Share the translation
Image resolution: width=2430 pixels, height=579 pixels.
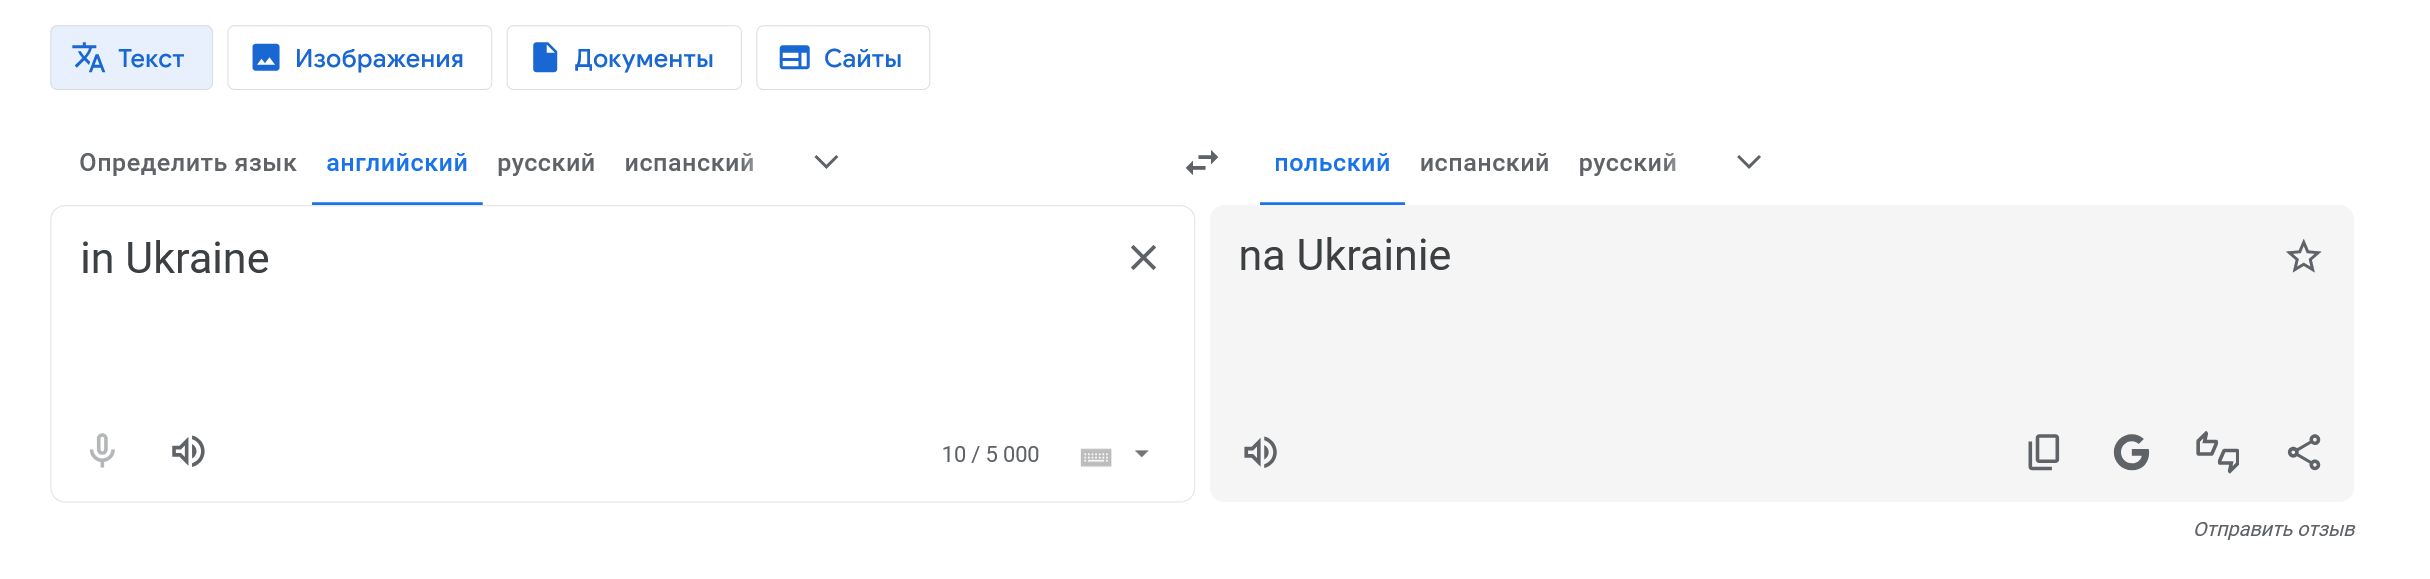(2304, 453)
